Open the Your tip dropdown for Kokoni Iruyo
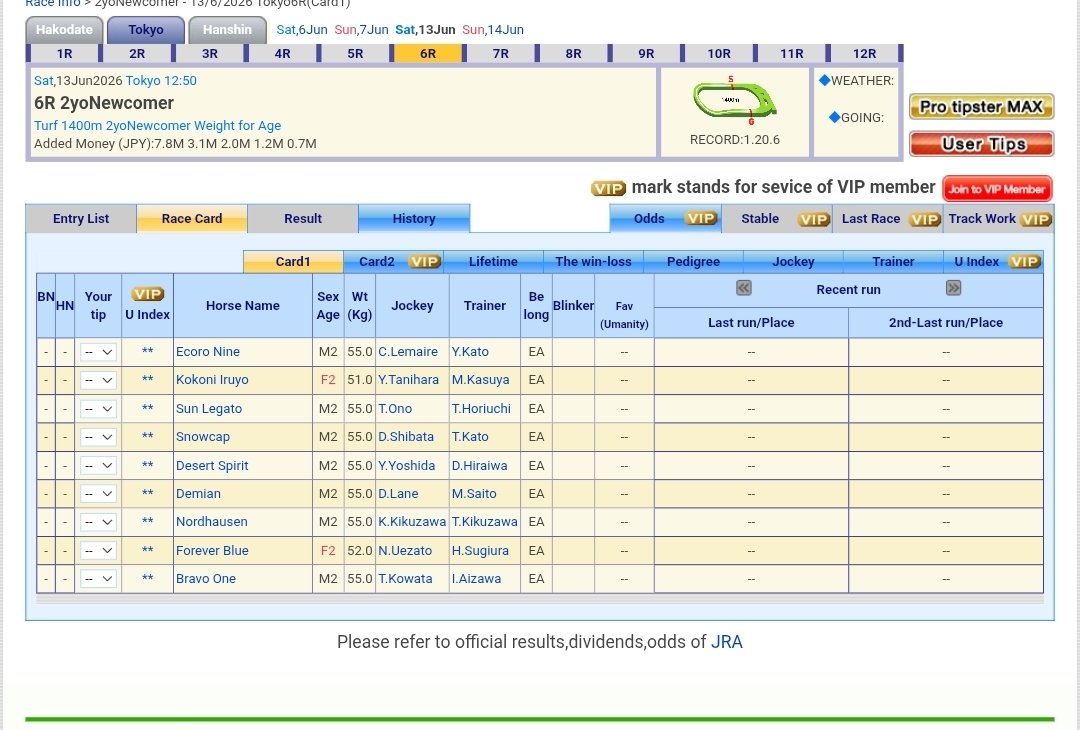Image resolution: width=1080 pixels, height=730 pixels. click(x=98, y=380)
